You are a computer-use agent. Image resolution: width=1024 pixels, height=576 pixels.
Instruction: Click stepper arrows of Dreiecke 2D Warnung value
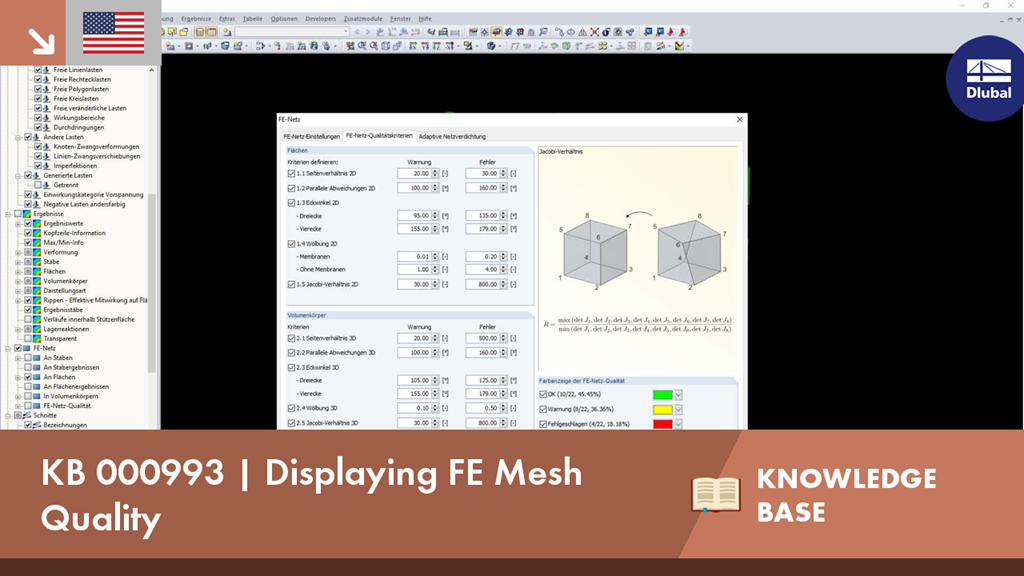click(x=435, y=216)
